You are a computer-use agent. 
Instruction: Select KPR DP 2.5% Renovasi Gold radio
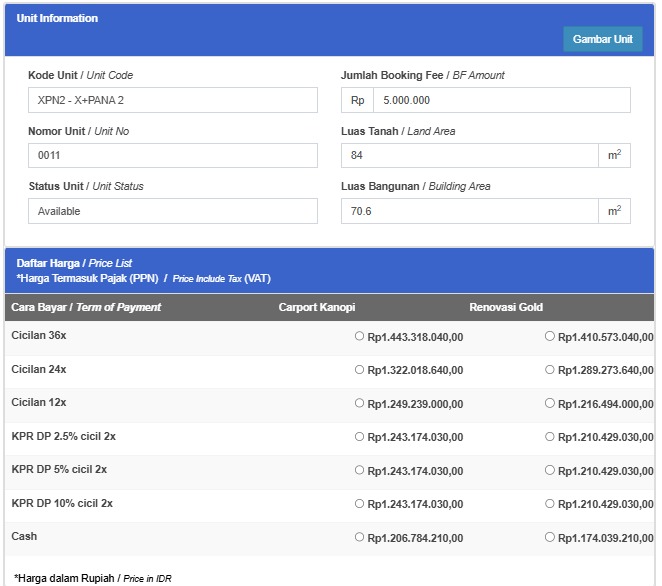[549, 436]
